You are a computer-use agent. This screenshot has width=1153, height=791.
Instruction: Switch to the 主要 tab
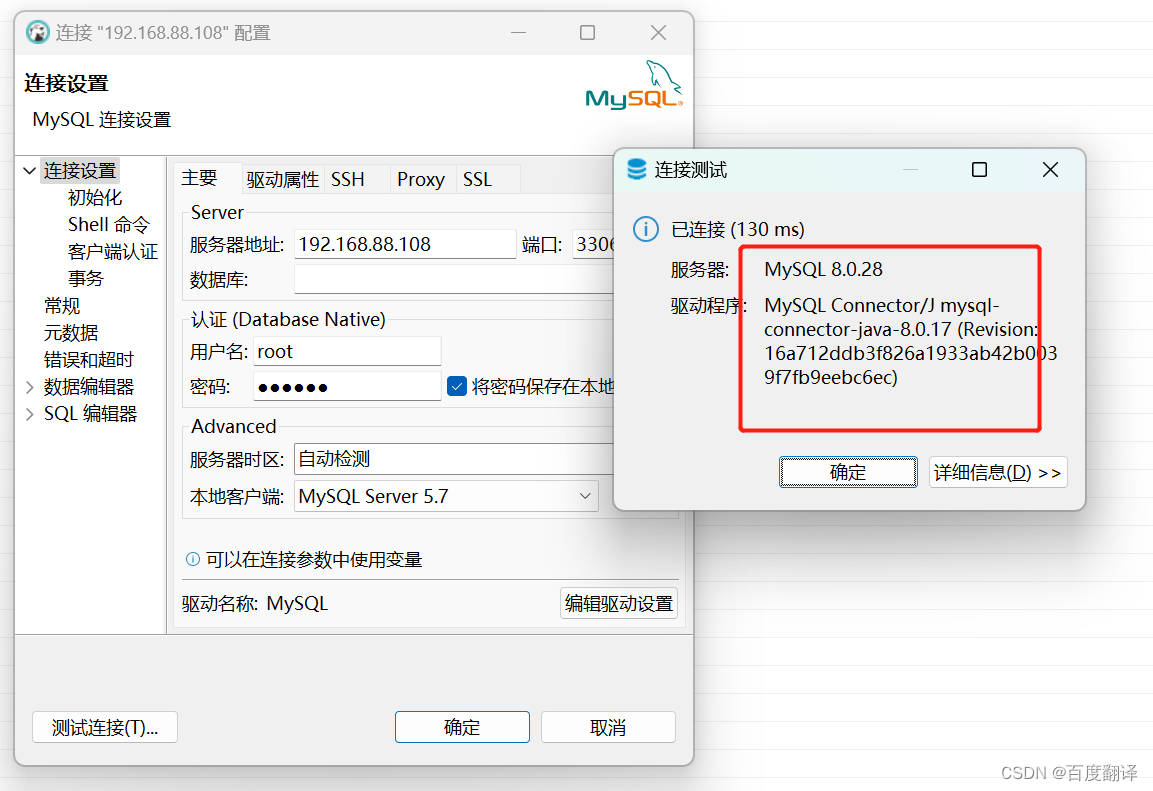pos(199,179)
